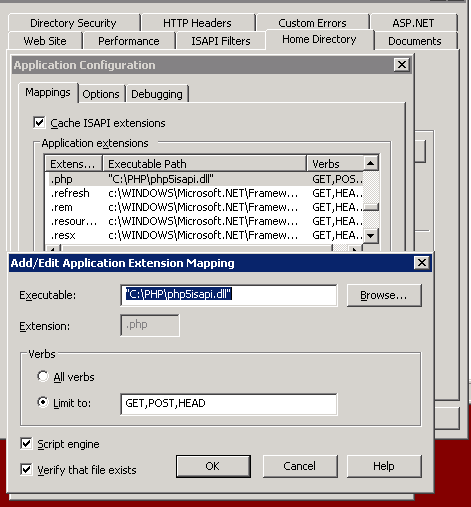Close the Application Configuration window
Image resolution: width=471 pixels, height=507 pixels.
[x=402, y=65]
